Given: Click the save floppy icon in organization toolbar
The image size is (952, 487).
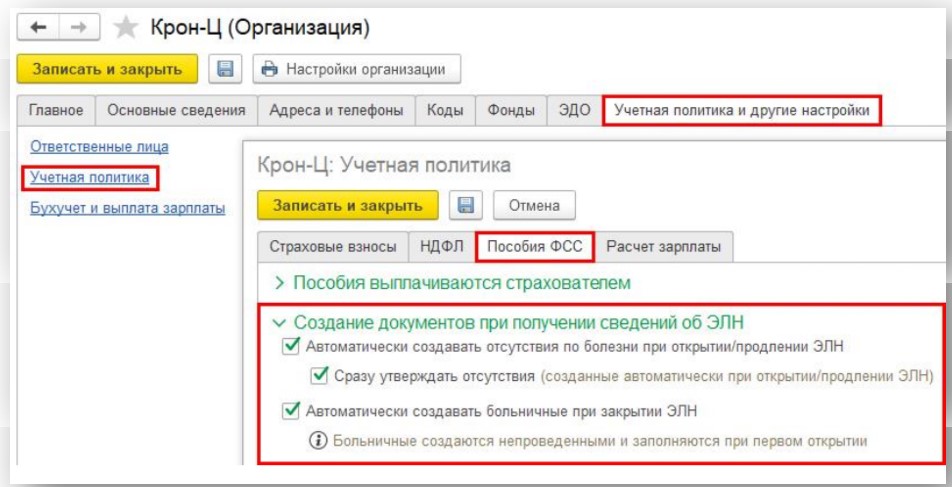Looking at the screenshot, I should [225, 69].
